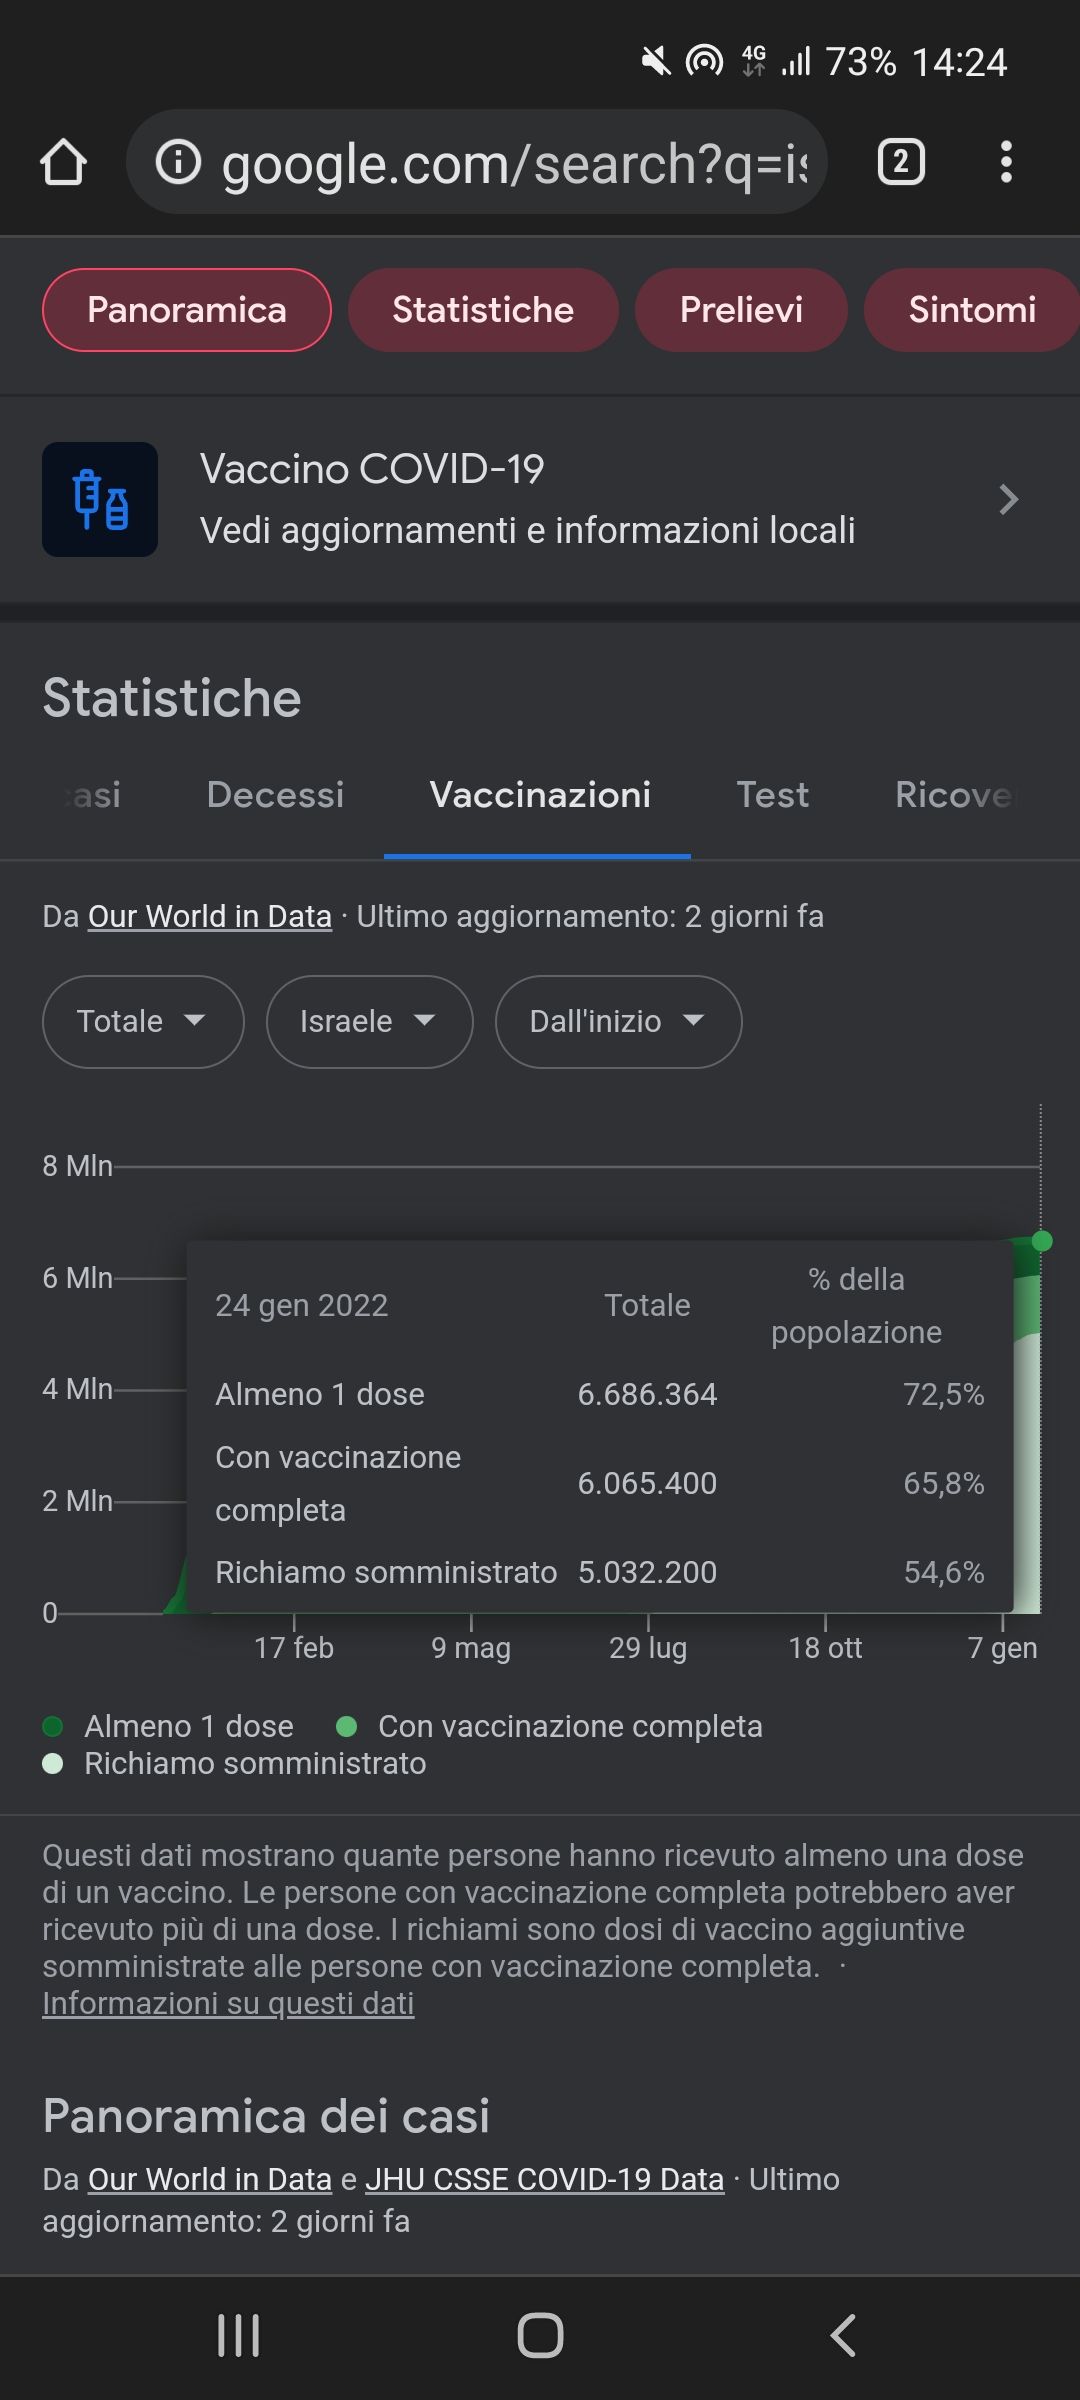Tap the green data point on chart
Screen dimensions: 1080x2400
tap(1042, 1241)
